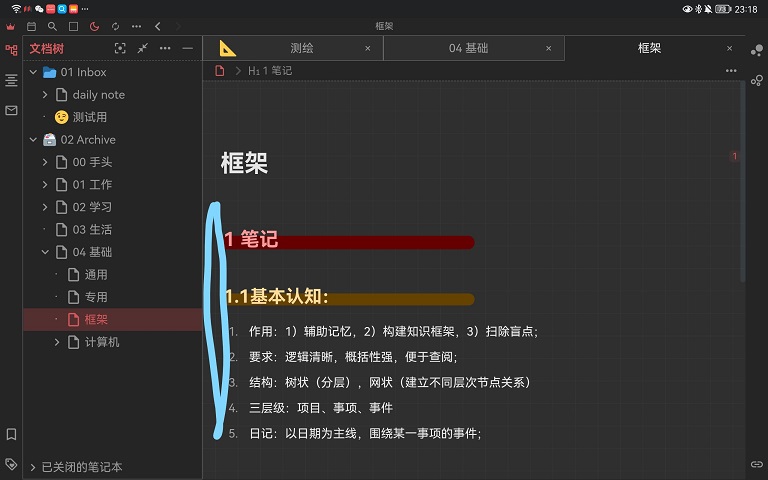Collapse the 01 Inbox notebook
768x480 pixels.
coord(33,72)
